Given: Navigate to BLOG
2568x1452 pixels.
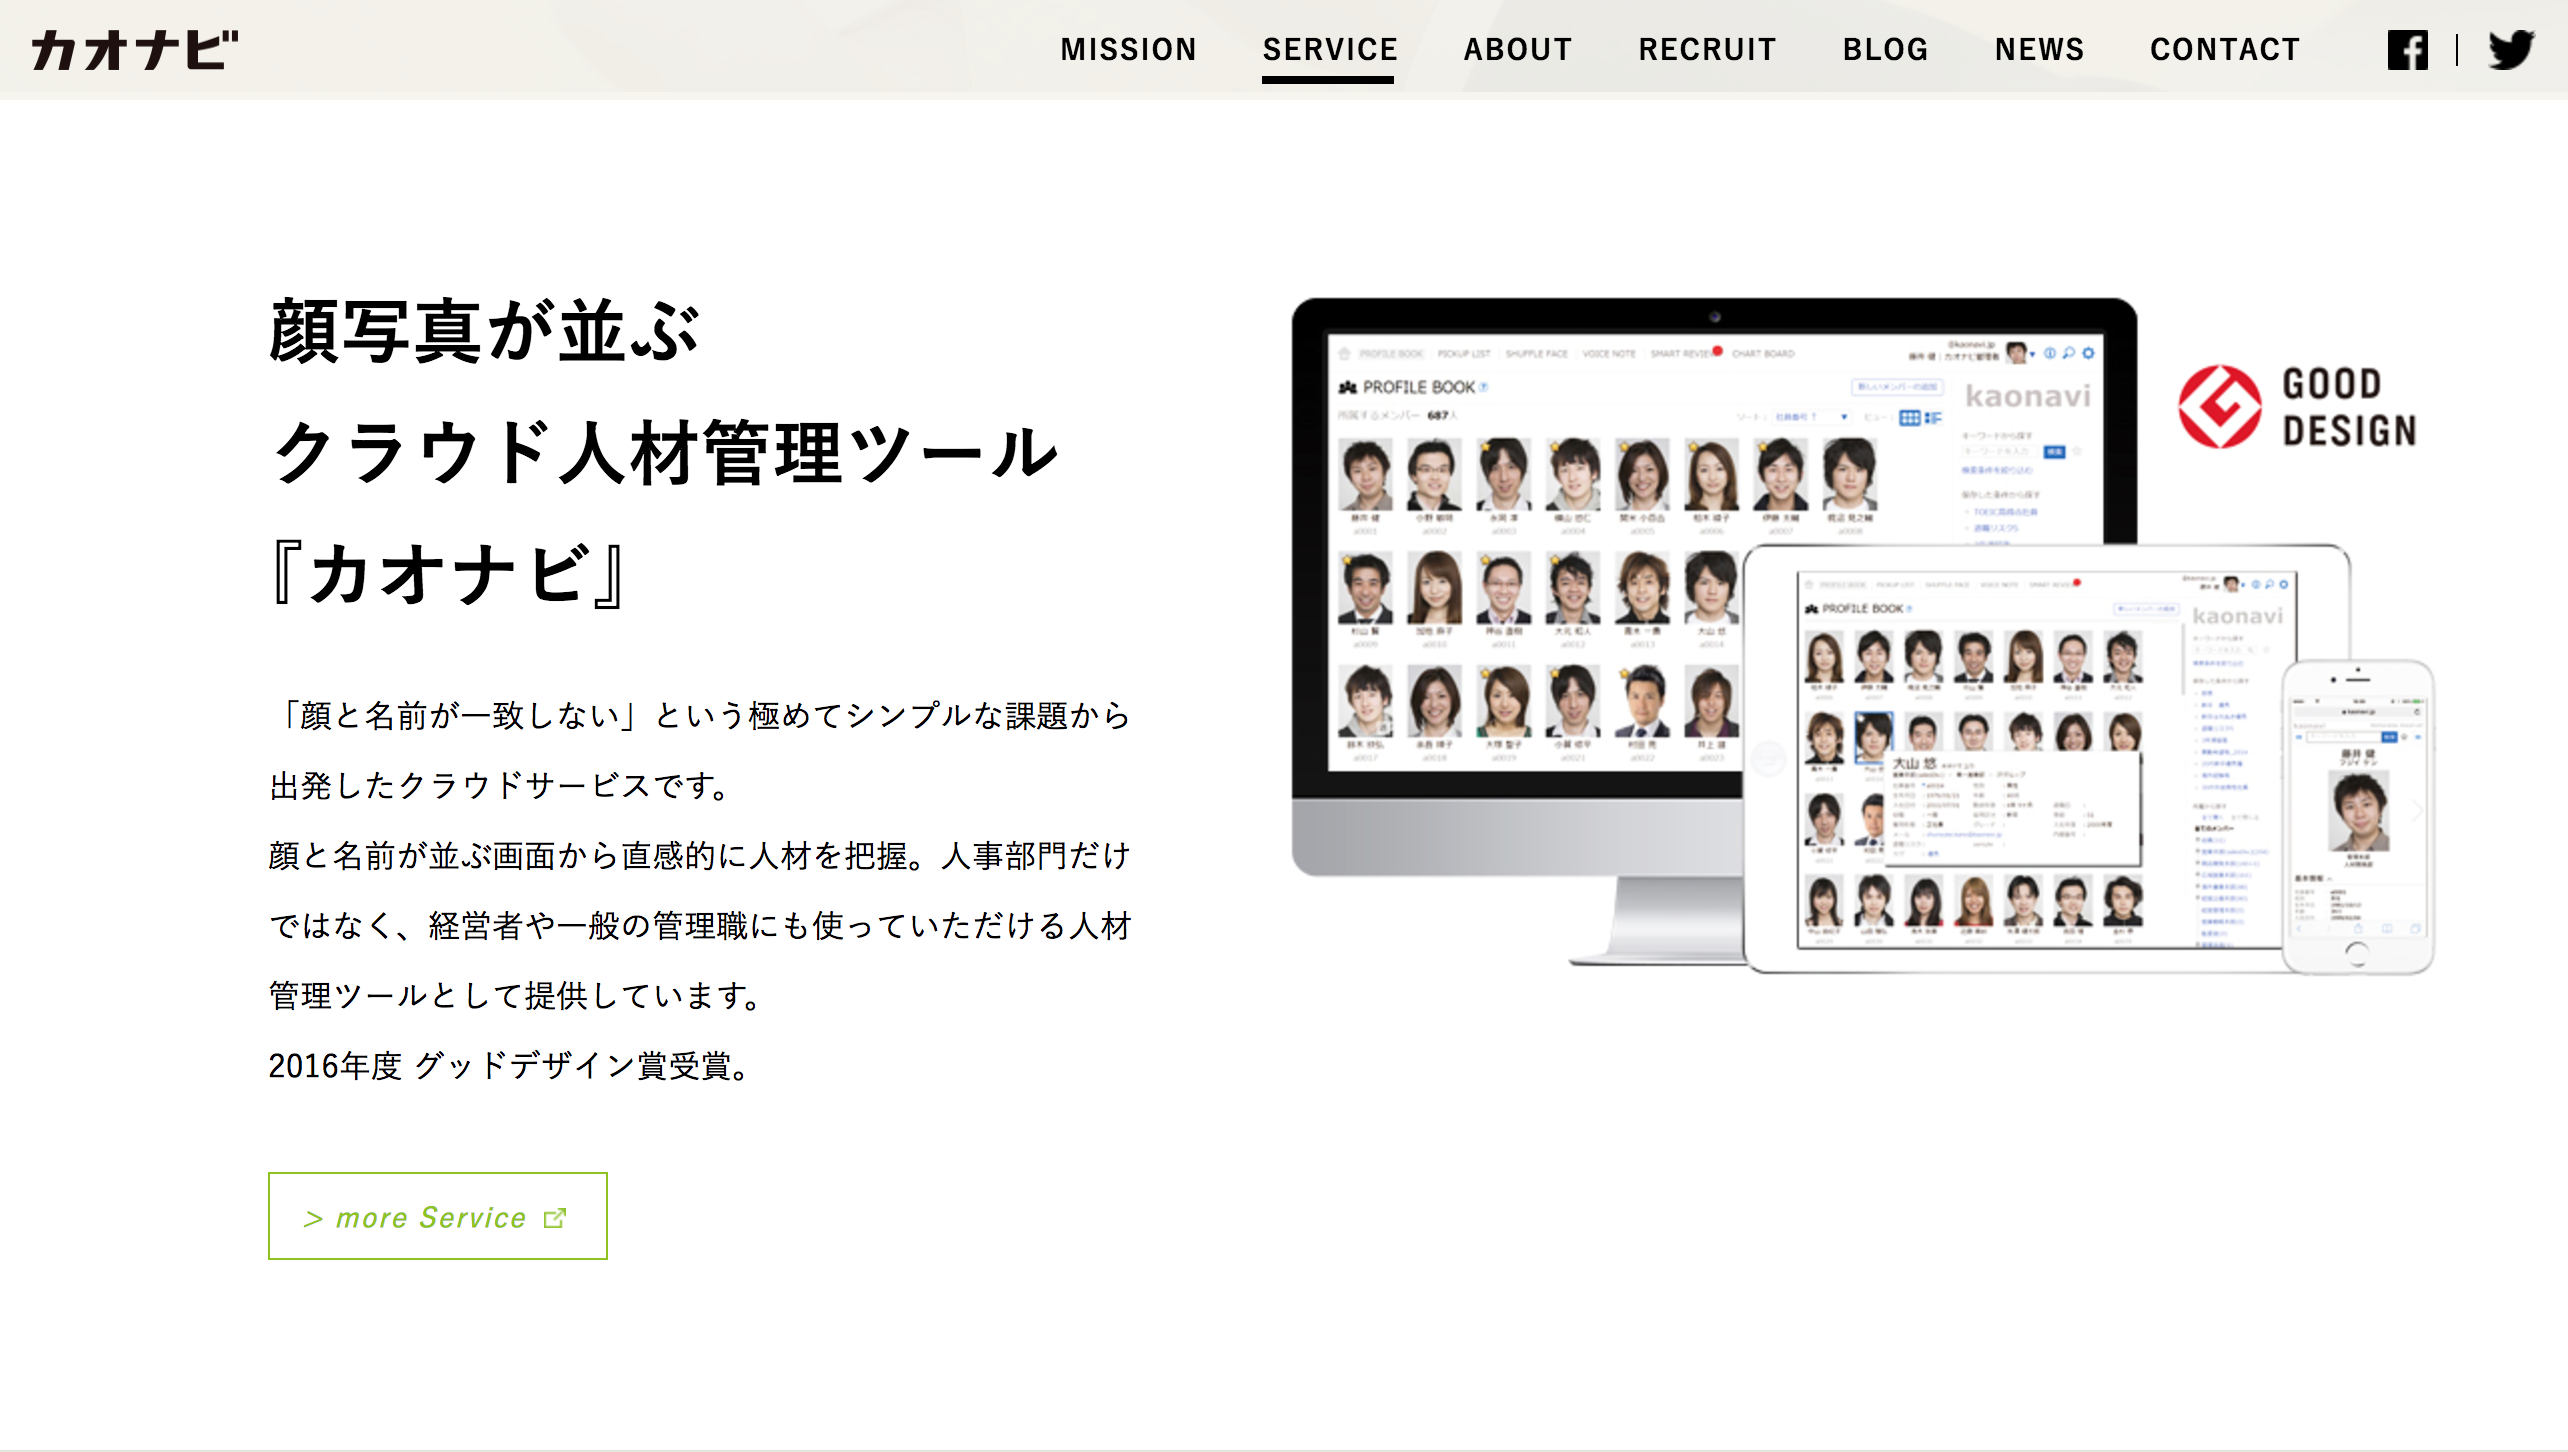Looking at the screenshot, I should tap(1885, 50).
